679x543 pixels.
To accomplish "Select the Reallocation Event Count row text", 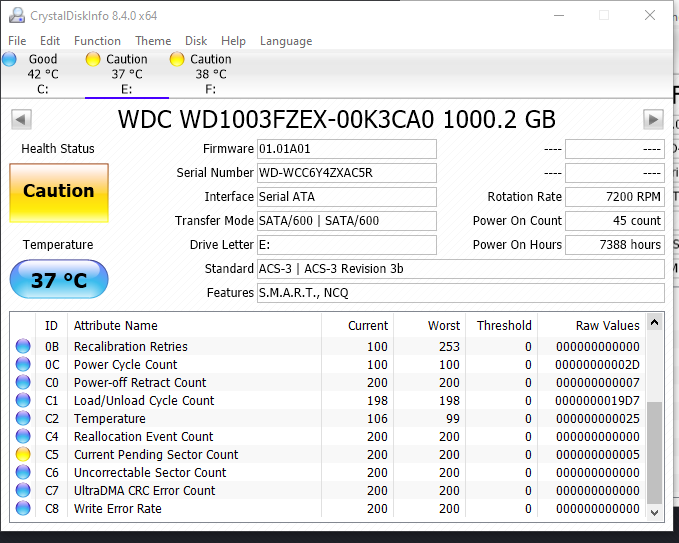I will click(x=144, y=436).
